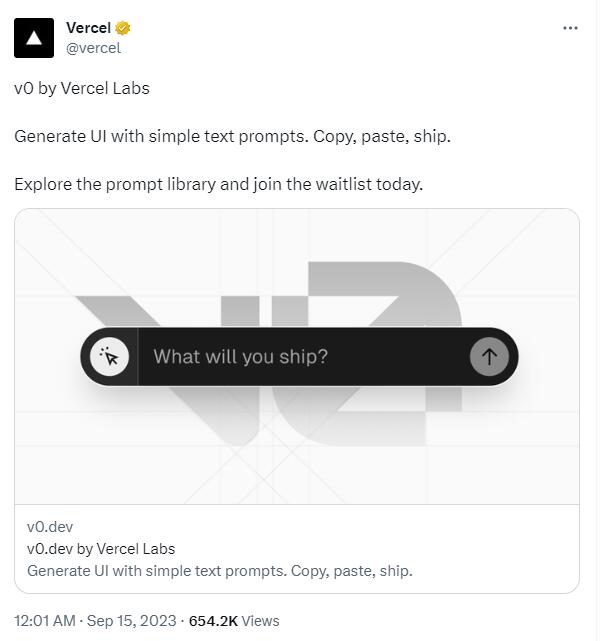Click the Sep 15, 2023 date

132,621
